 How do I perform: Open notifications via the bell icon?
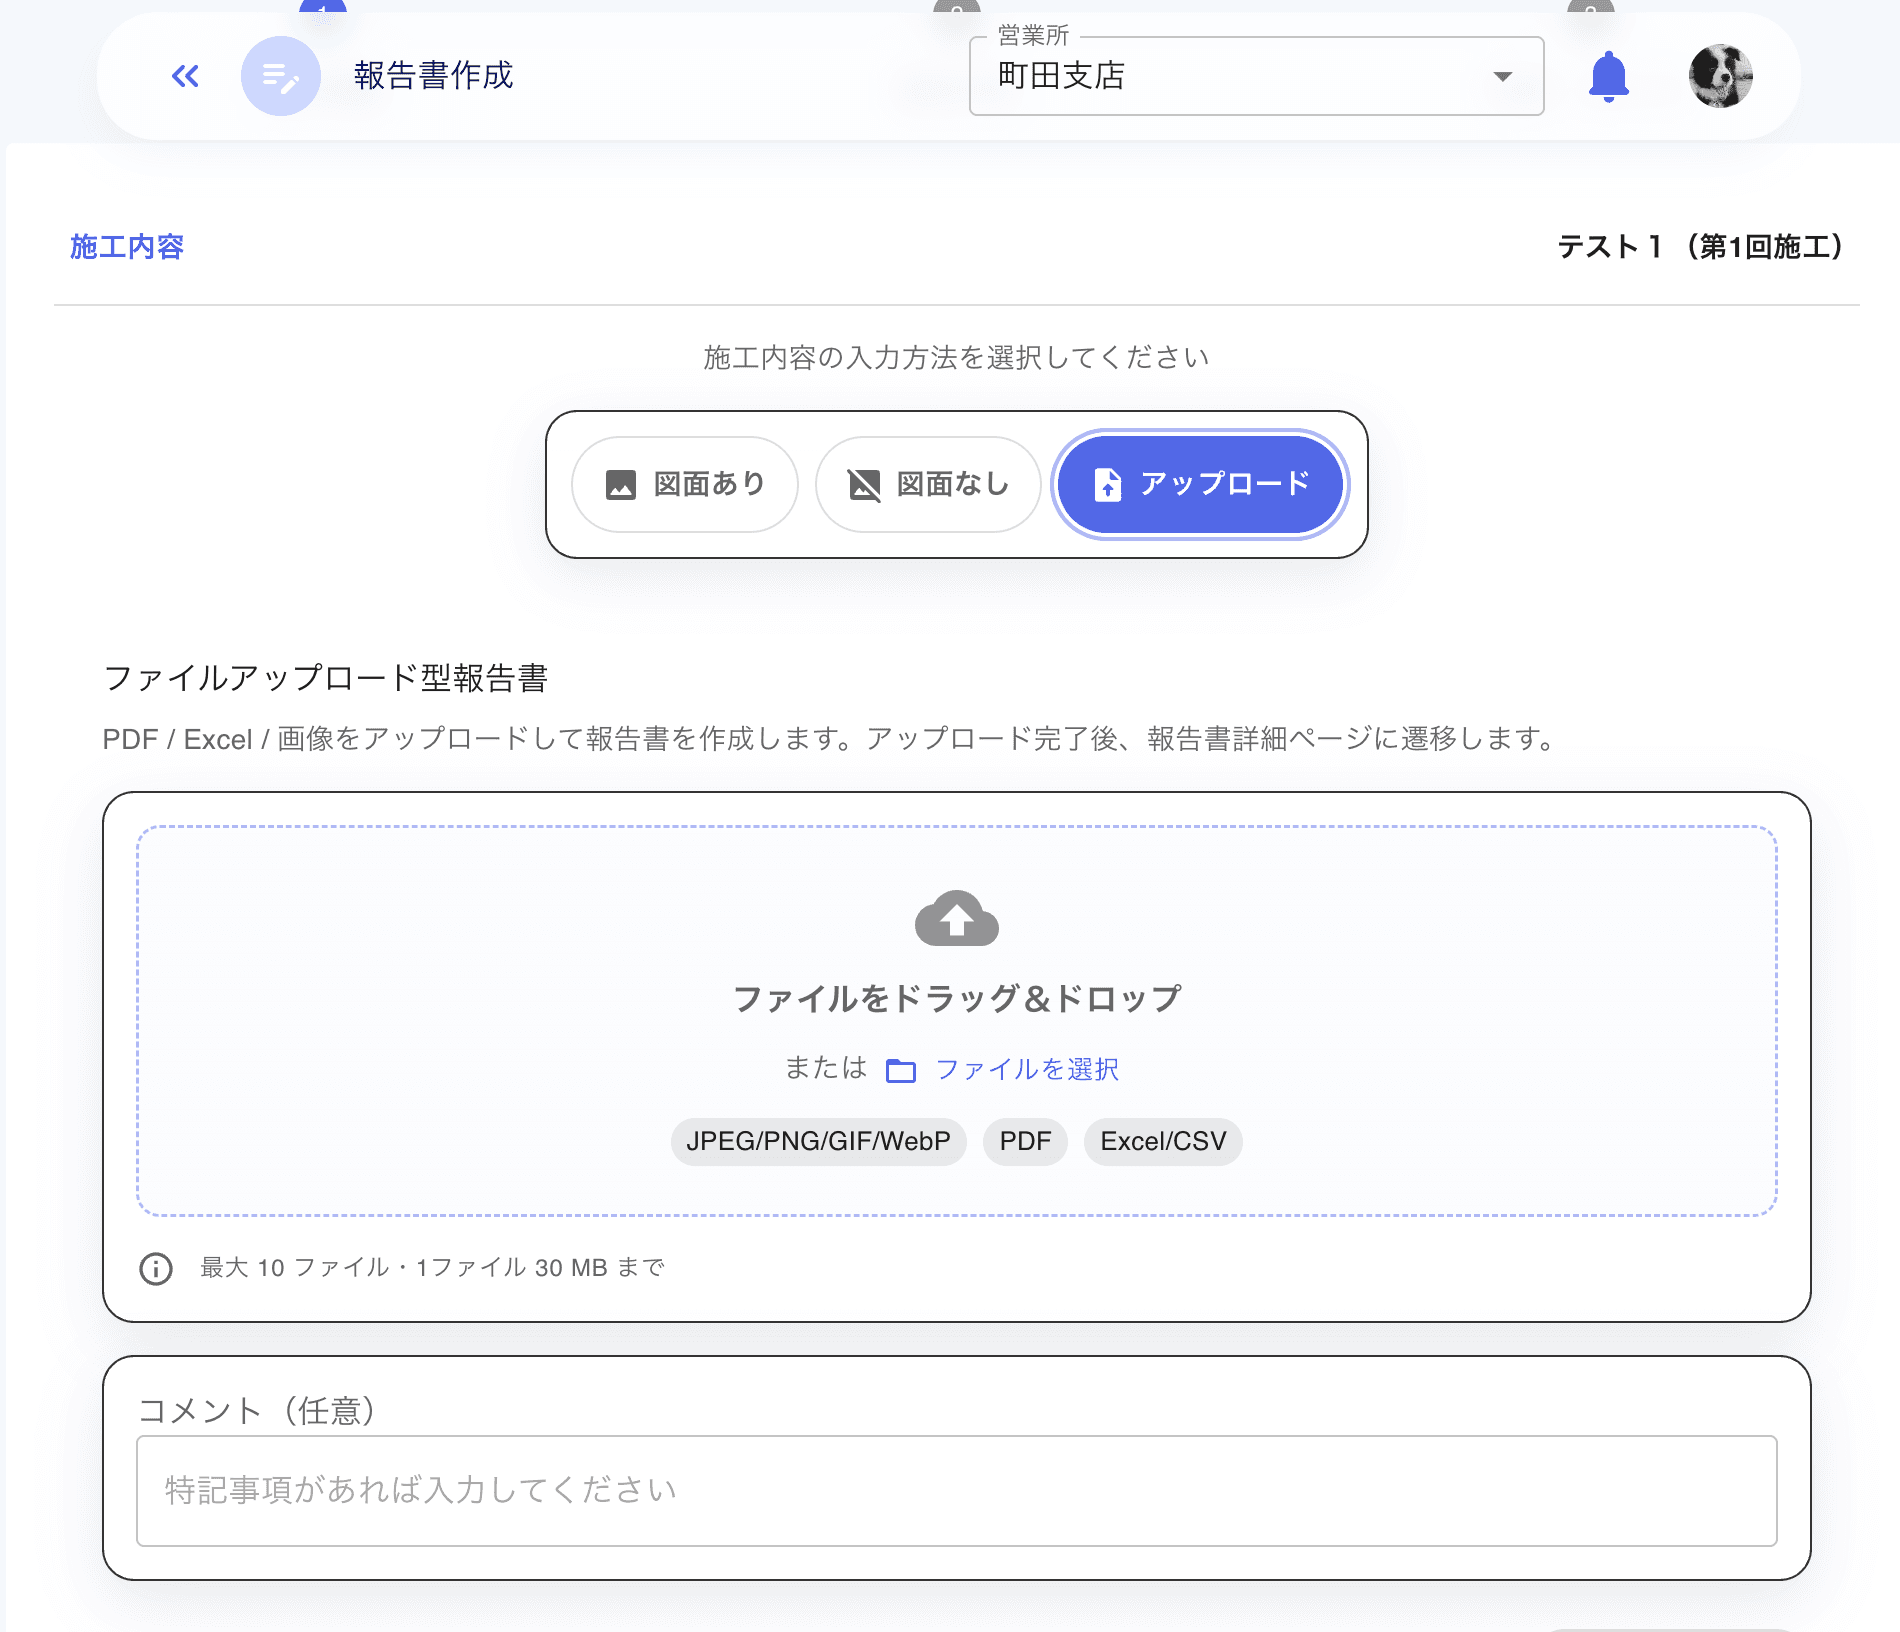1609,76
